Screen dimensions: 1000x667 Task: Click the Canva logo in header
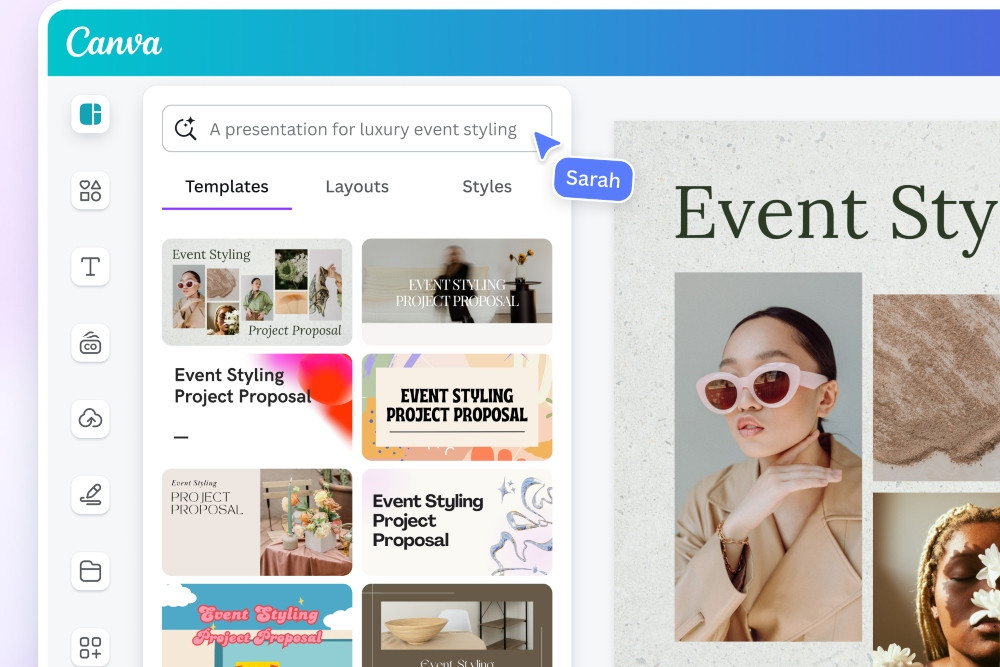click(114, 43)
